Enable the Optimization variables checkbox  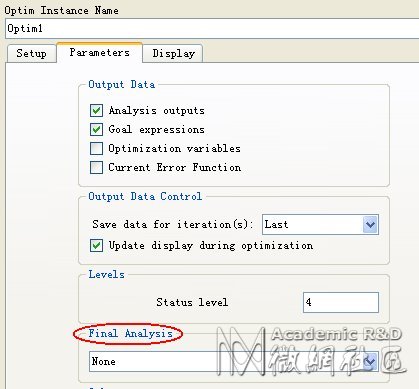point(96,148)
